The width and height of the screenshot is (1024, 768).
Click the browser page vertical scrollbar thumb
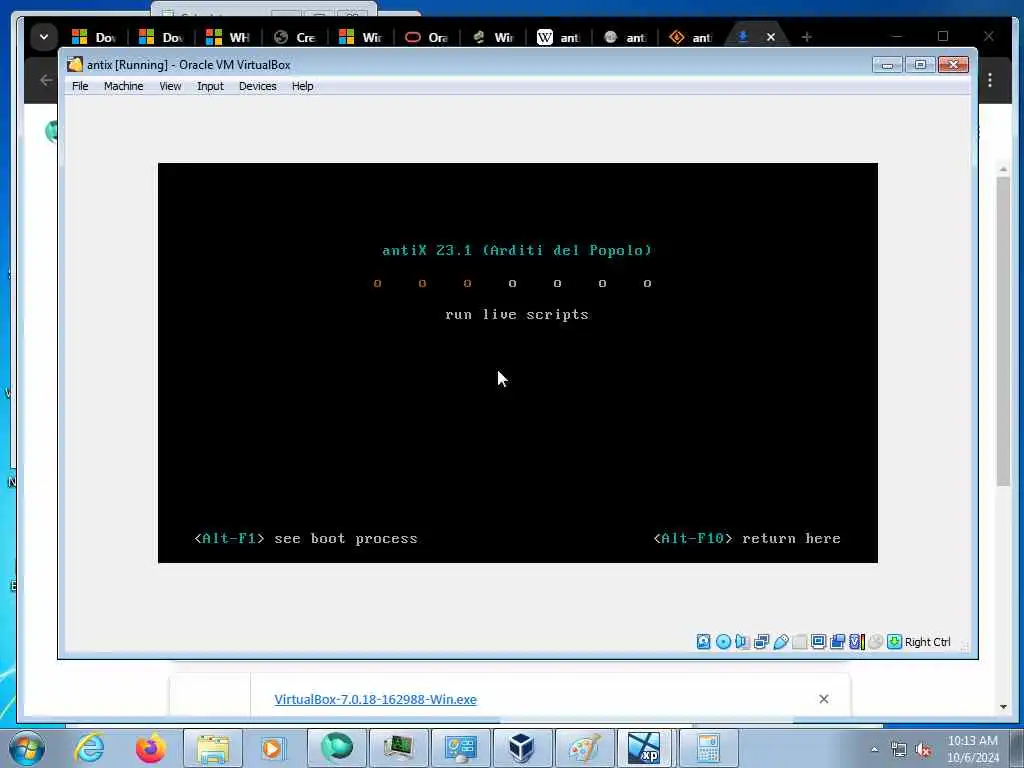1003,331
